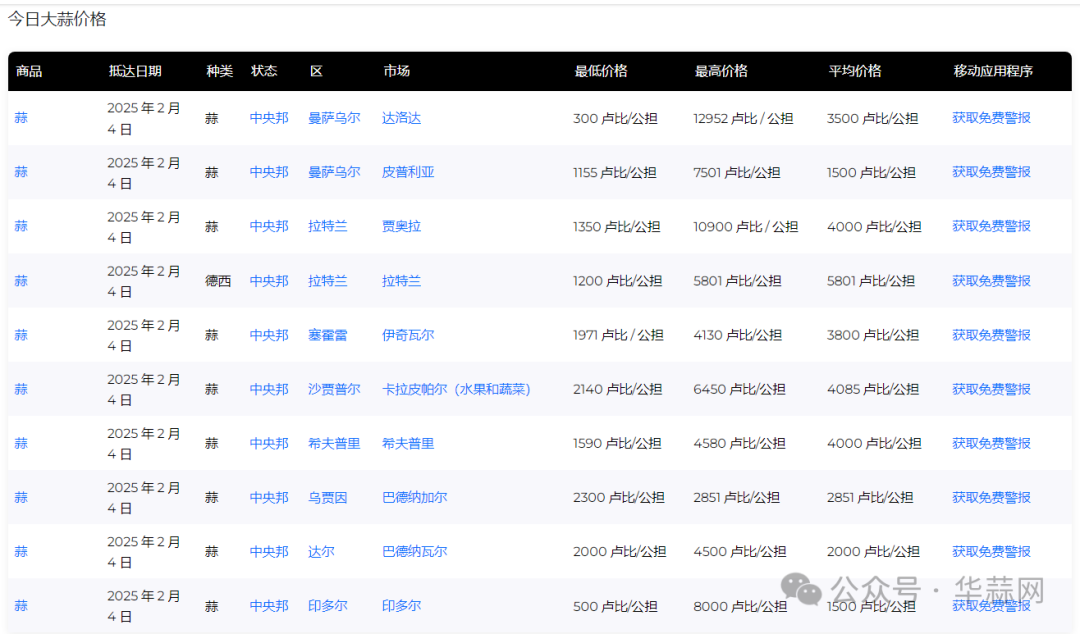Click 获取免费警报 in the 伊奇瓦尔 row
This screenshot has width=1080, height=634.
(x=991, y=335)
